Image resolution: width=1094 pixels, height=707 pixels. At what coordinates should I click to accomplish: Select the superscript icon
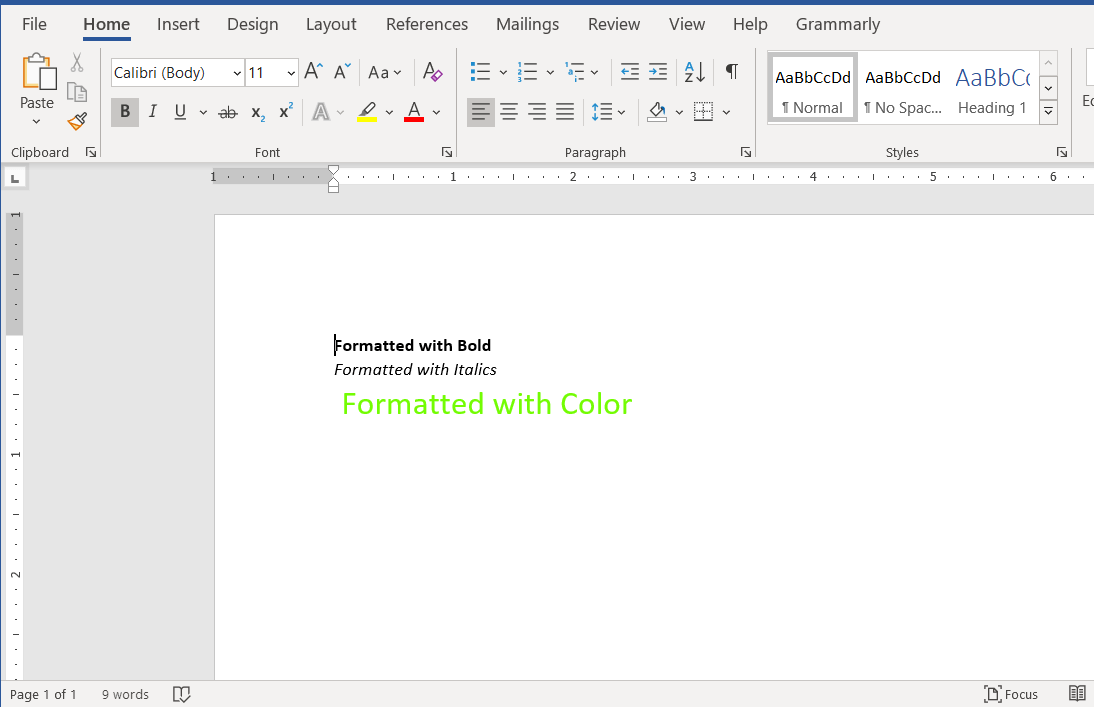(x=285, y=111)
